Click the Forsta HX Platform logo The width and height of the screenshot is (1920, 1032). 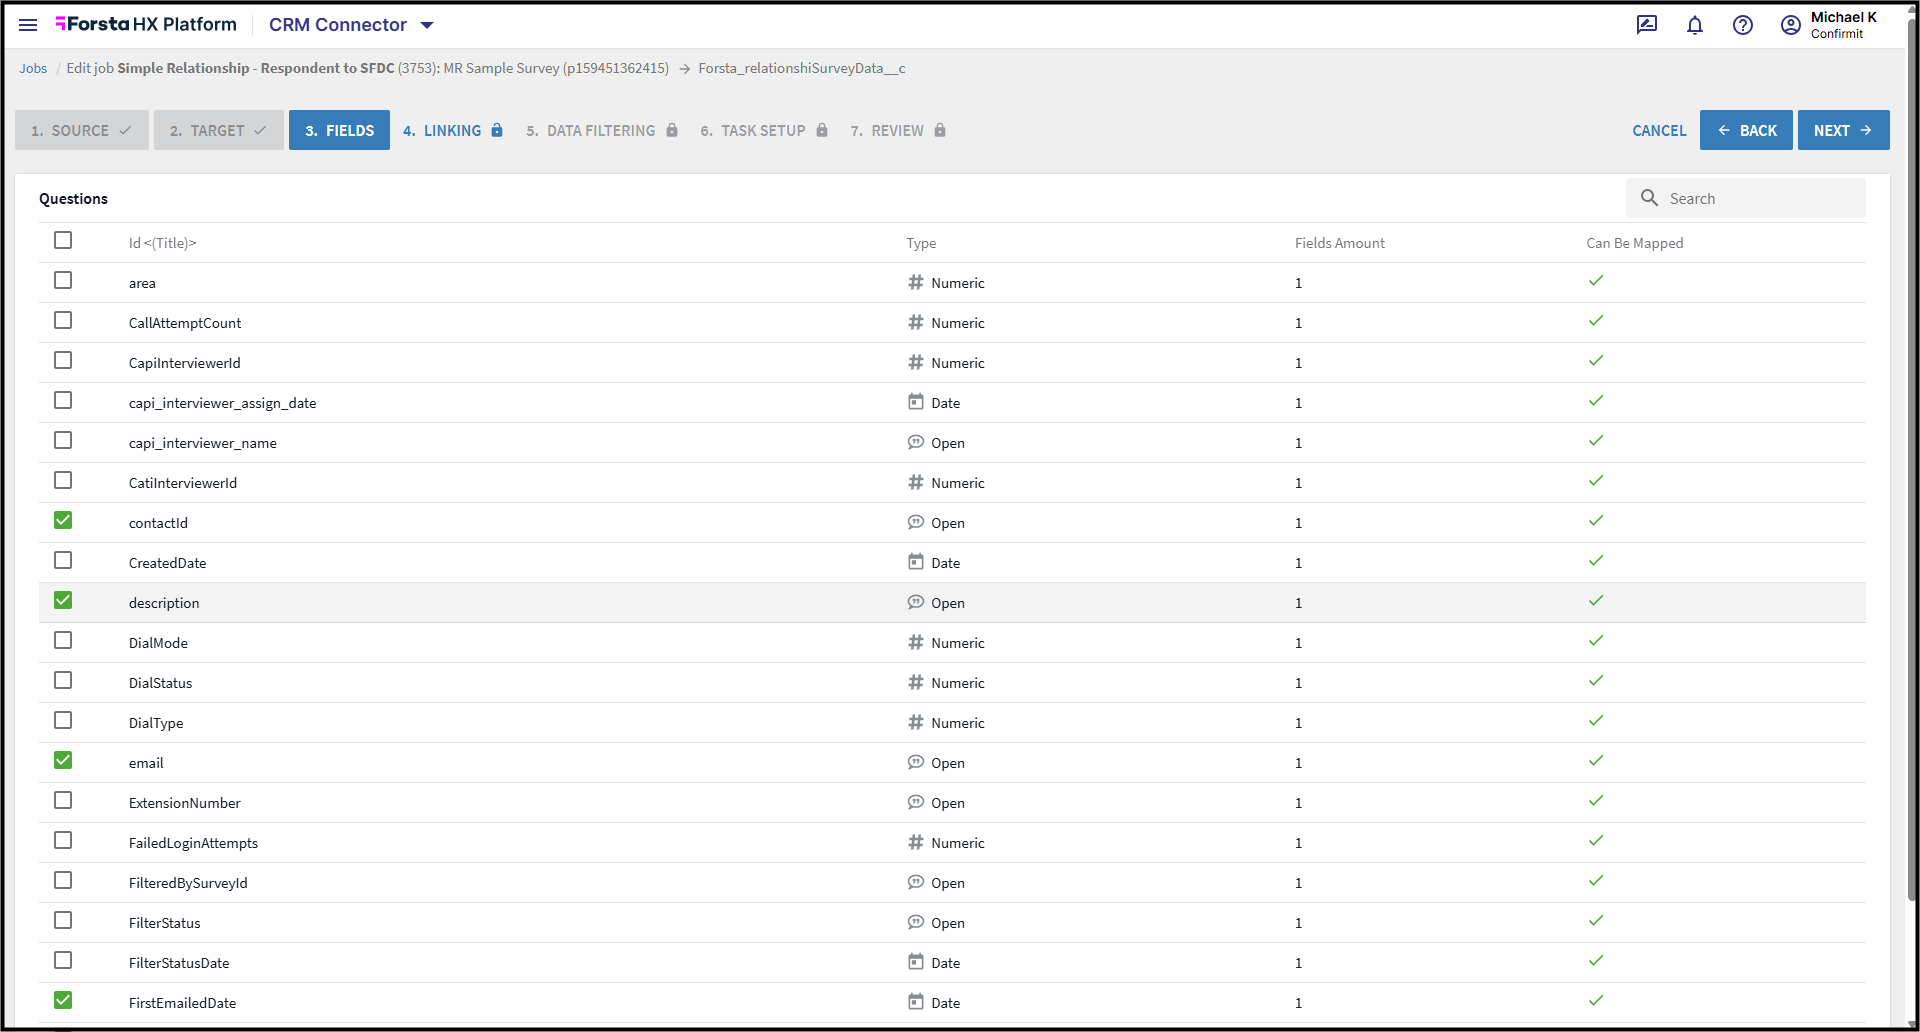[146, 24]
